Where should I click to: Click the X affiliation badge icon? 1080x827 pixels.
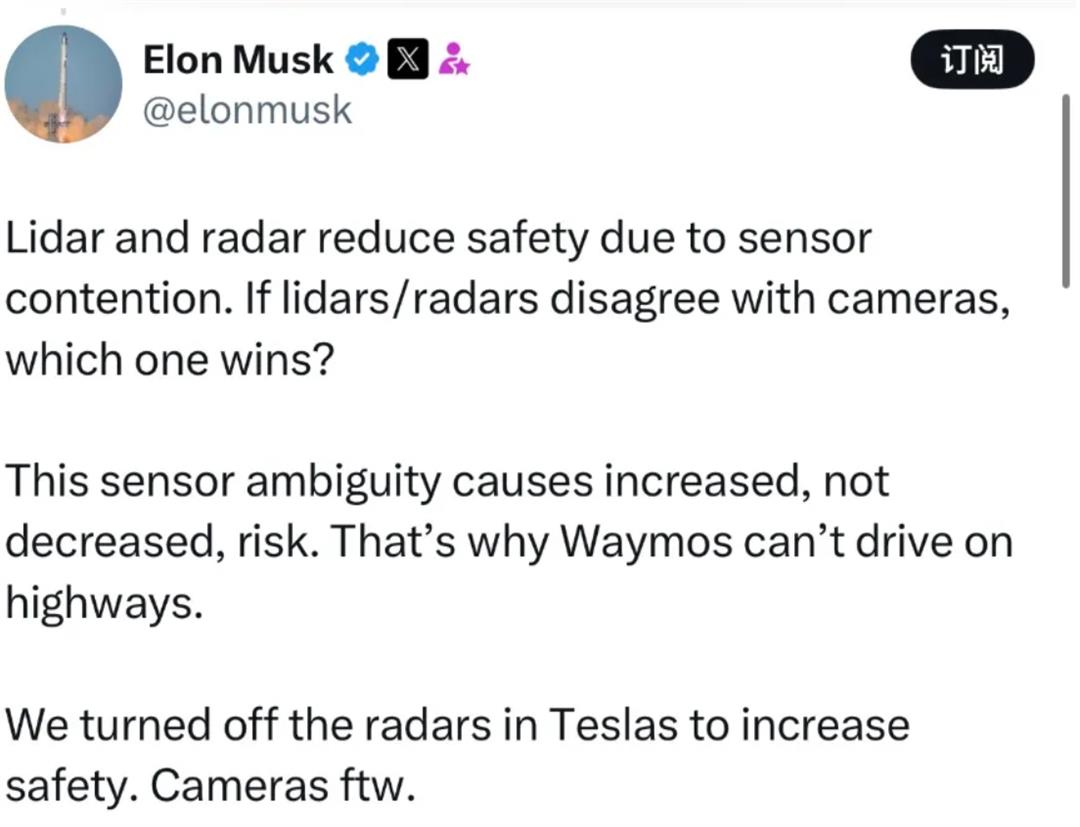tap(407, 61)
